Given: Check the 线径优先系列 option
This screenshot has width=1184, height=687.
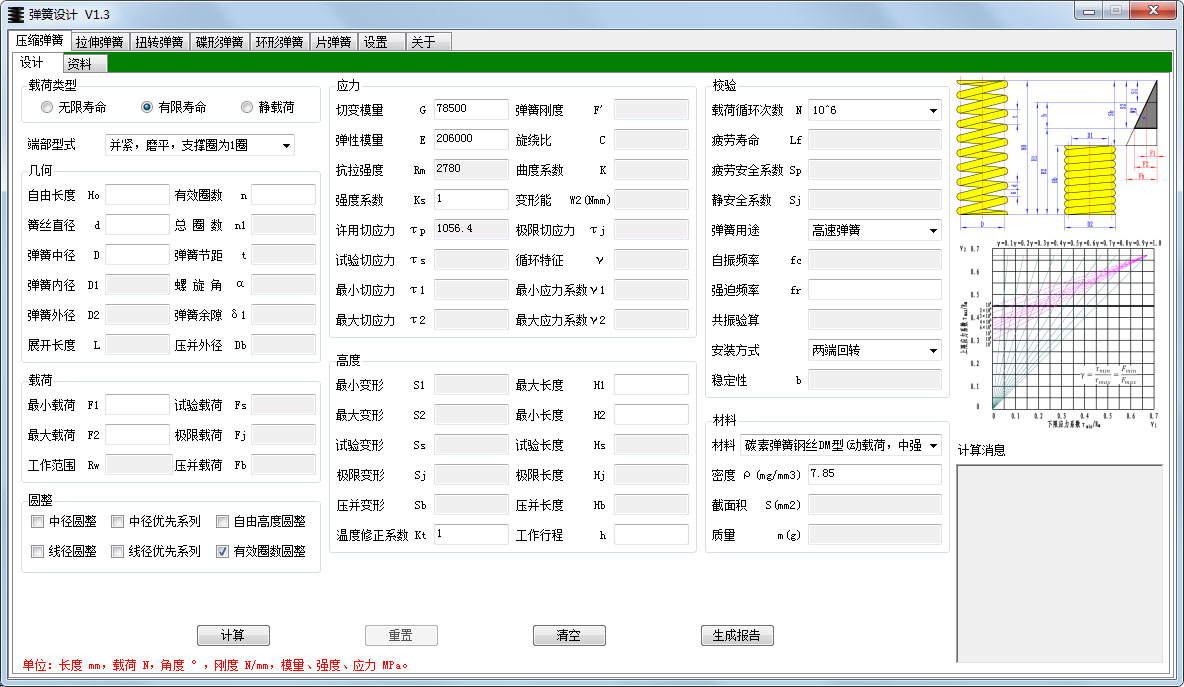Looking at the screenshot, I should [x=118, y=551].
